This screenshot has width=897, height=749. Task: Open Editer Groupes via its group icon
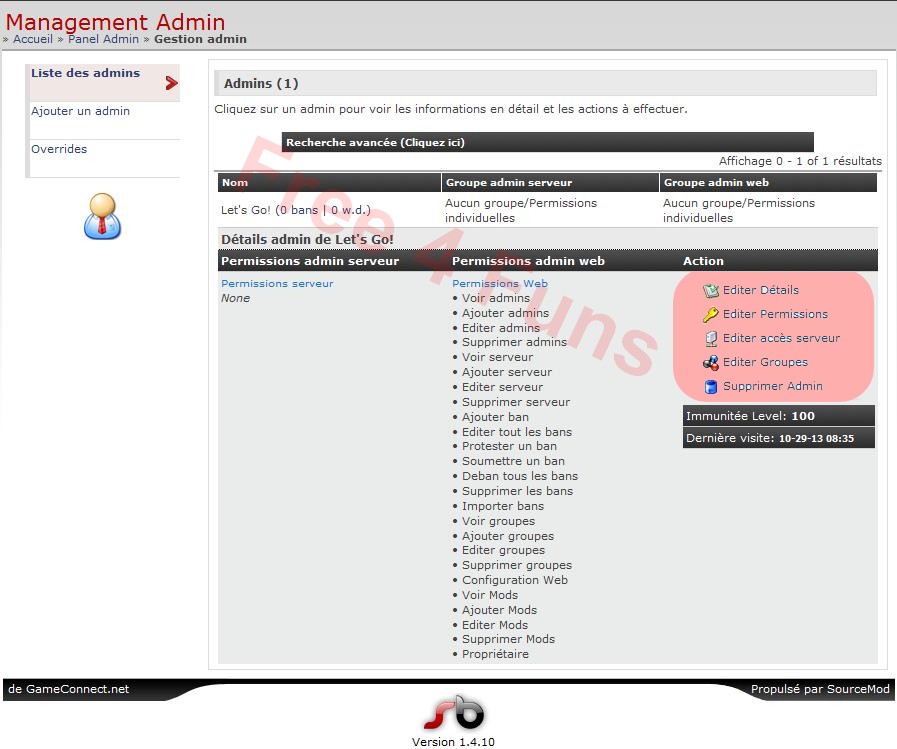coord(712,362)
